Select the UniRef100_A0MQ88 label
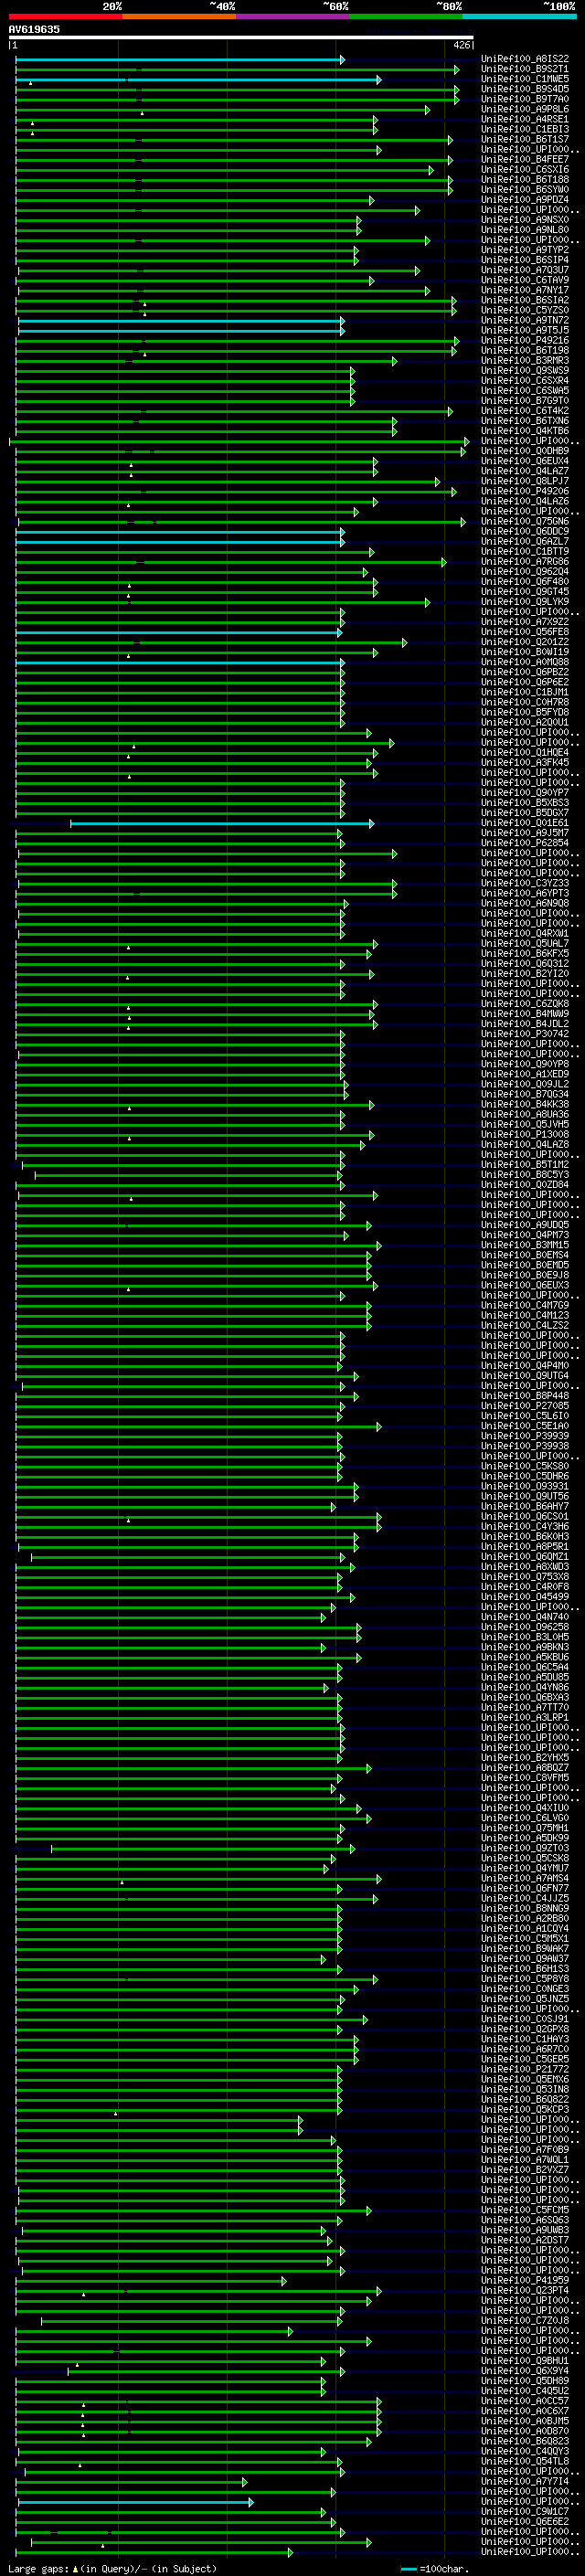This screenshot has width=585, height=2576. click(525, 662)
